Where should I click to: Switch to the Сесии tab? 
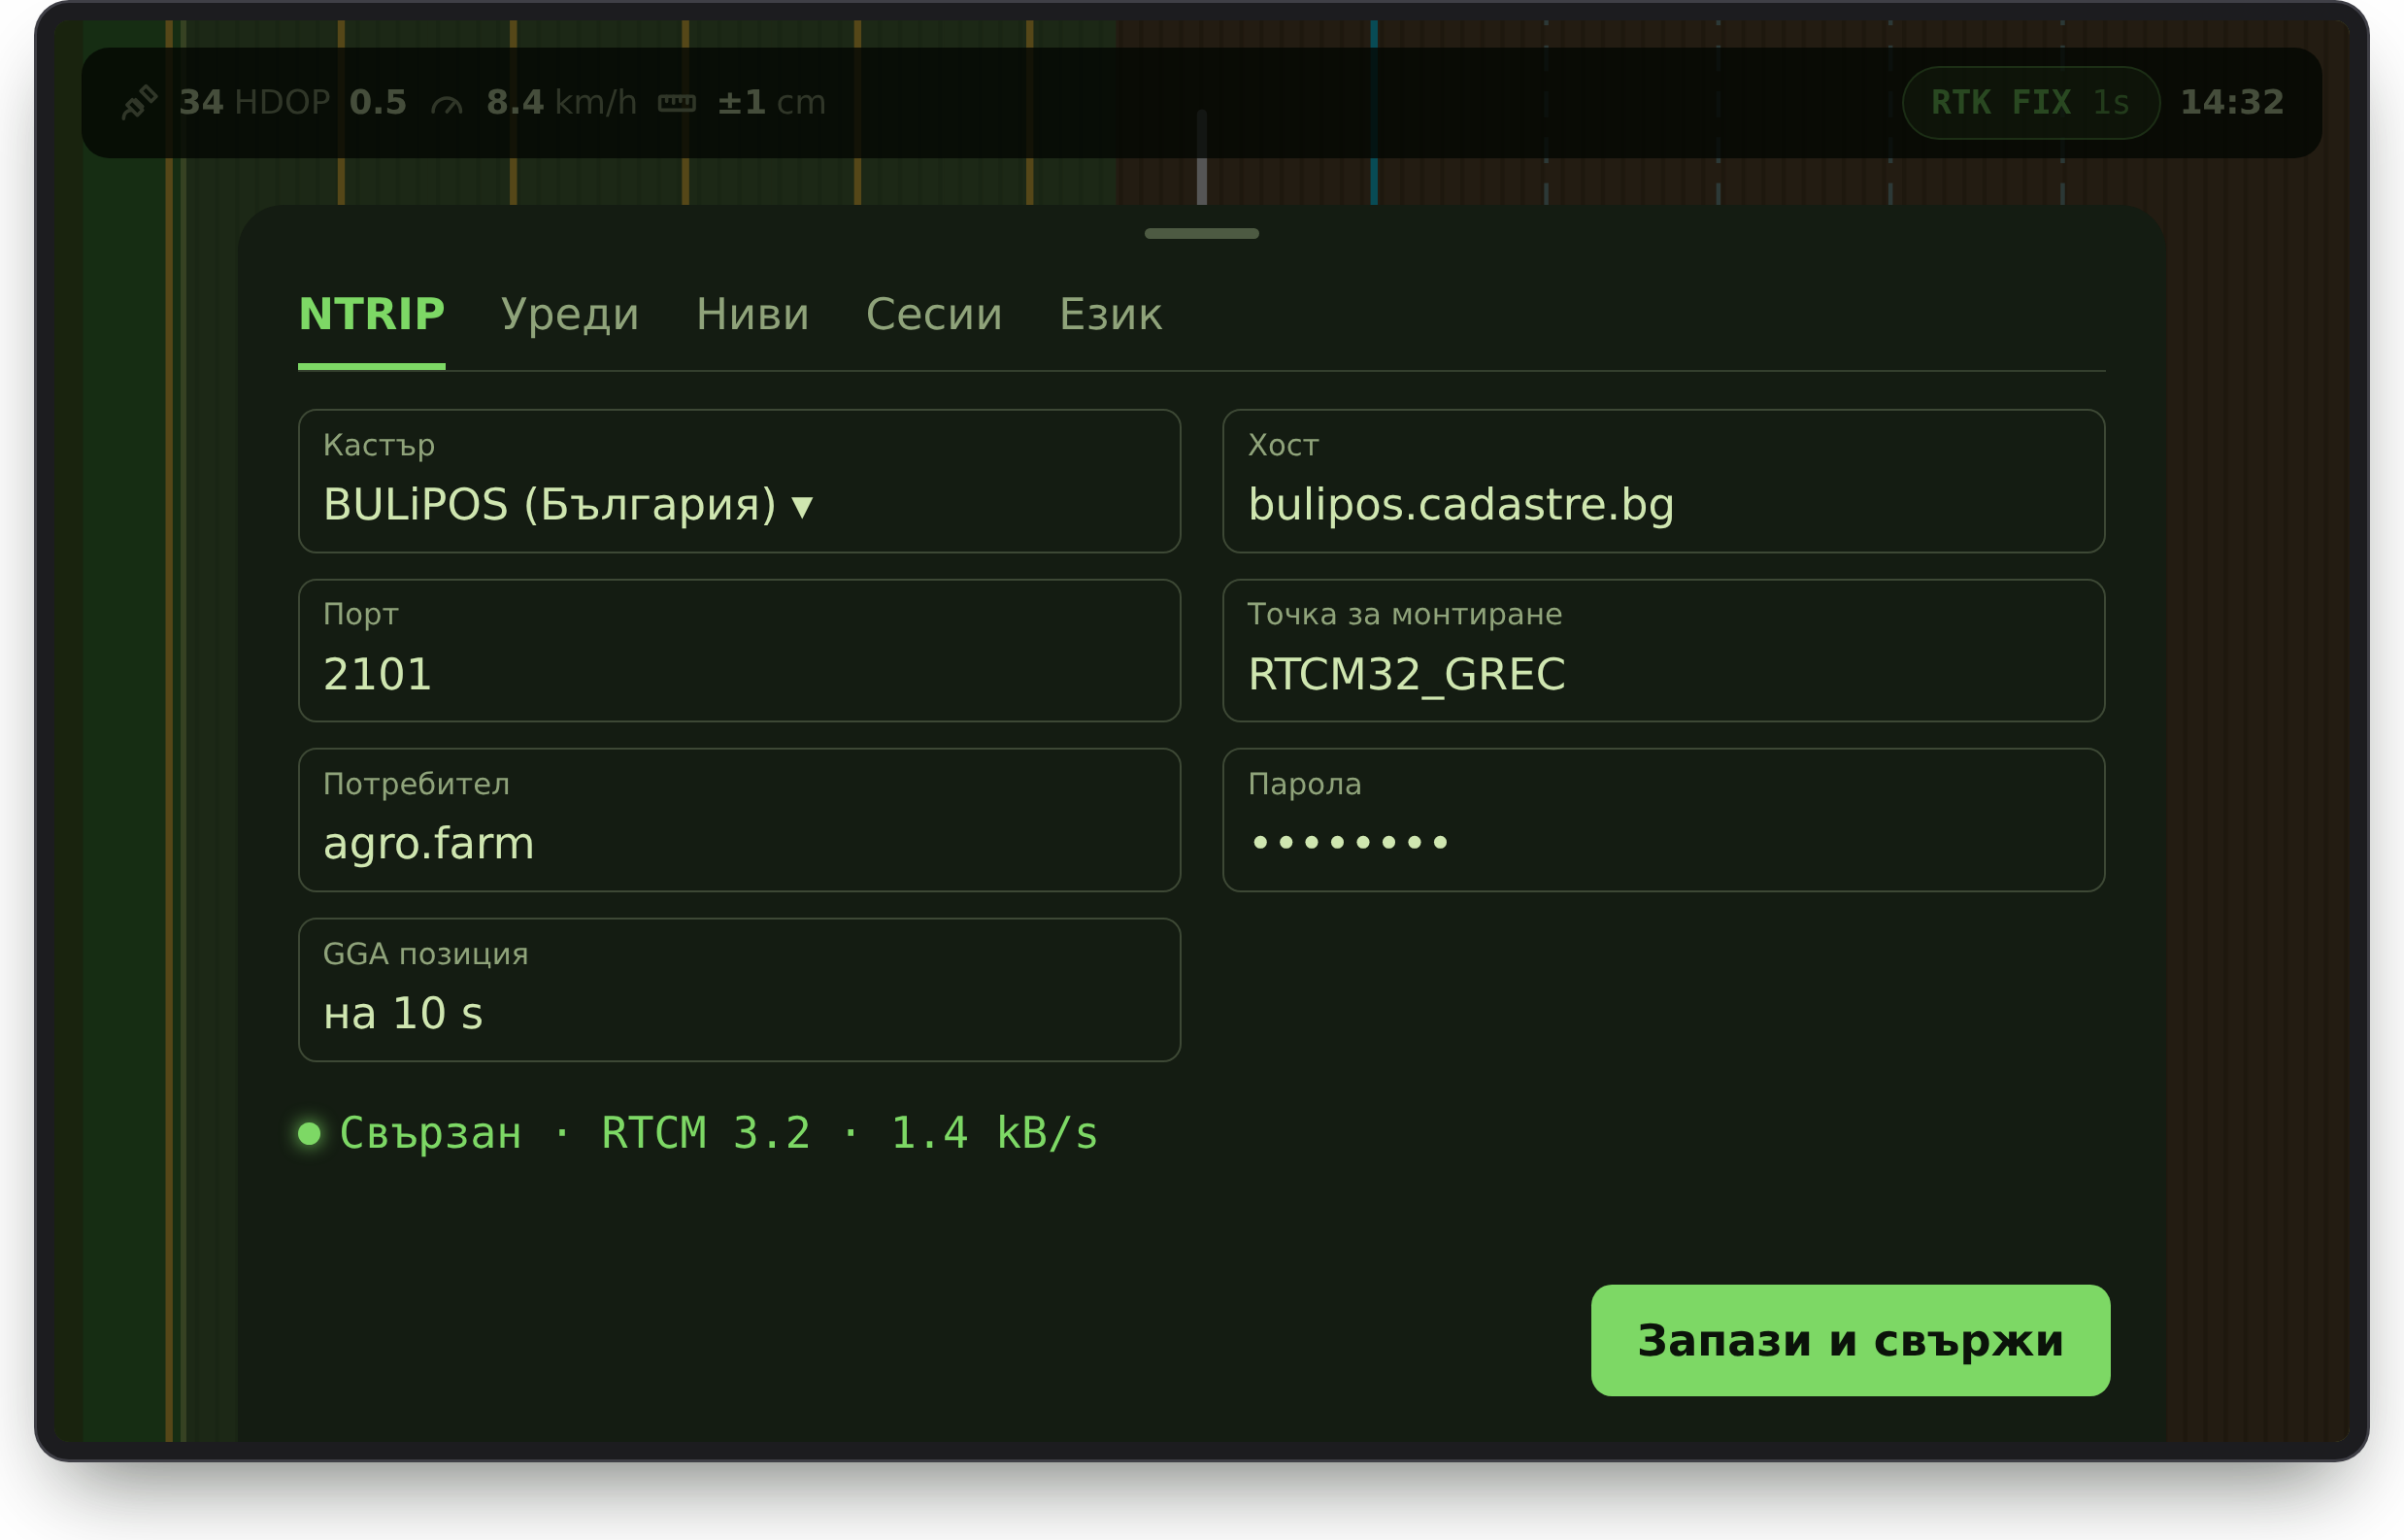click(x=934, y=314)
